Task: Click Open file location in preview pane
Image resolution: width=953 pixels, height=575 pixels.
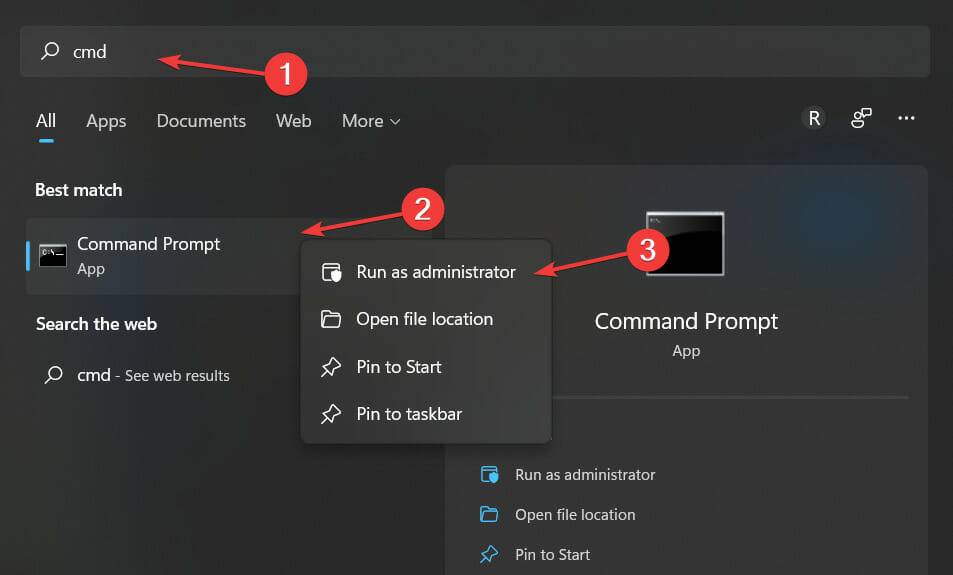Action: click(575, 515)
